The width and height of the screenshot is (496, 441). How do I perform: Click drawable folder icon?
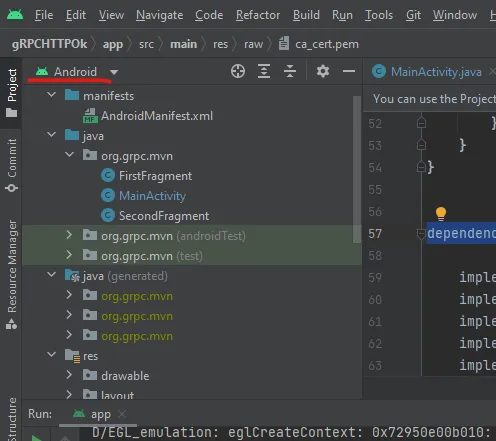pos(90,375)
